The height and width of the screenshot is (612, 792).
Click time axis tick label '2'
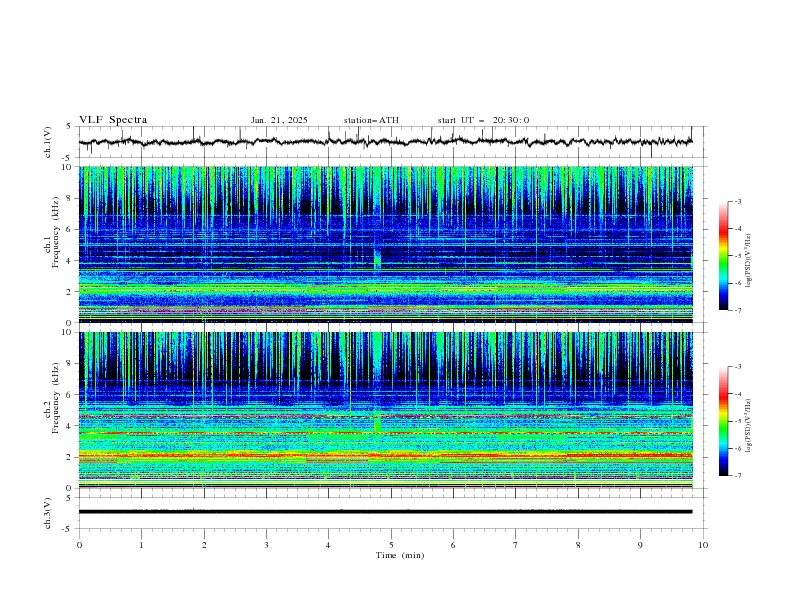[x=204, y=545]
